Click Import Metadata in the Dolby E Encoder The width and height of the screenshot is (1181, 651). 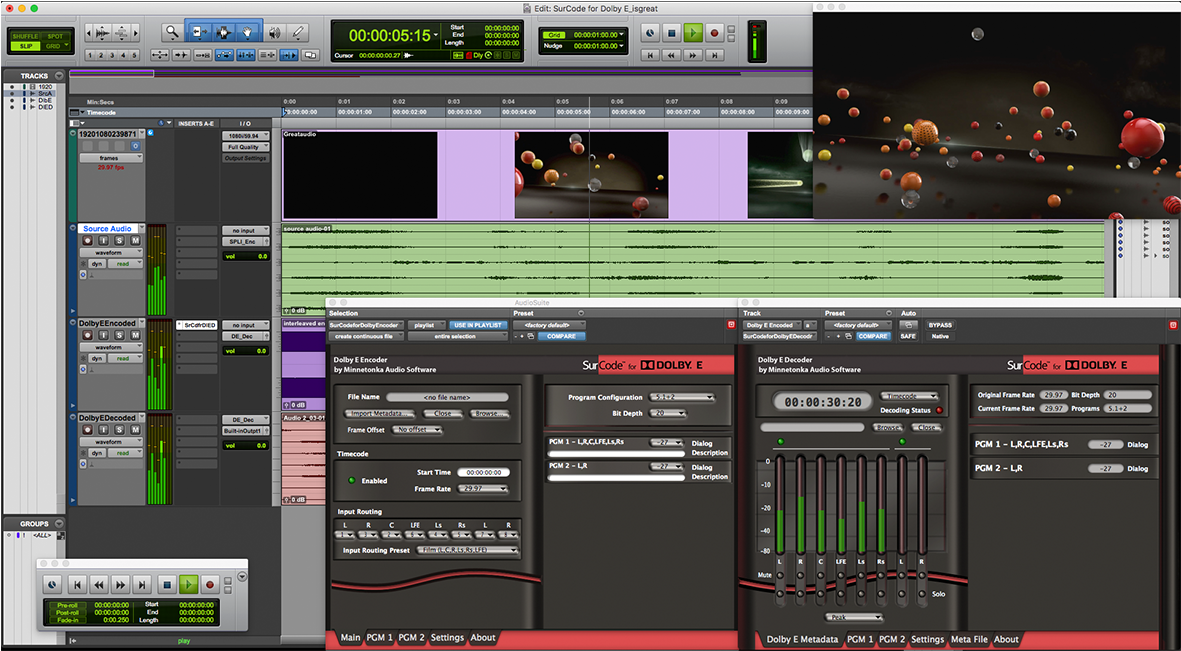pos(379,413)
